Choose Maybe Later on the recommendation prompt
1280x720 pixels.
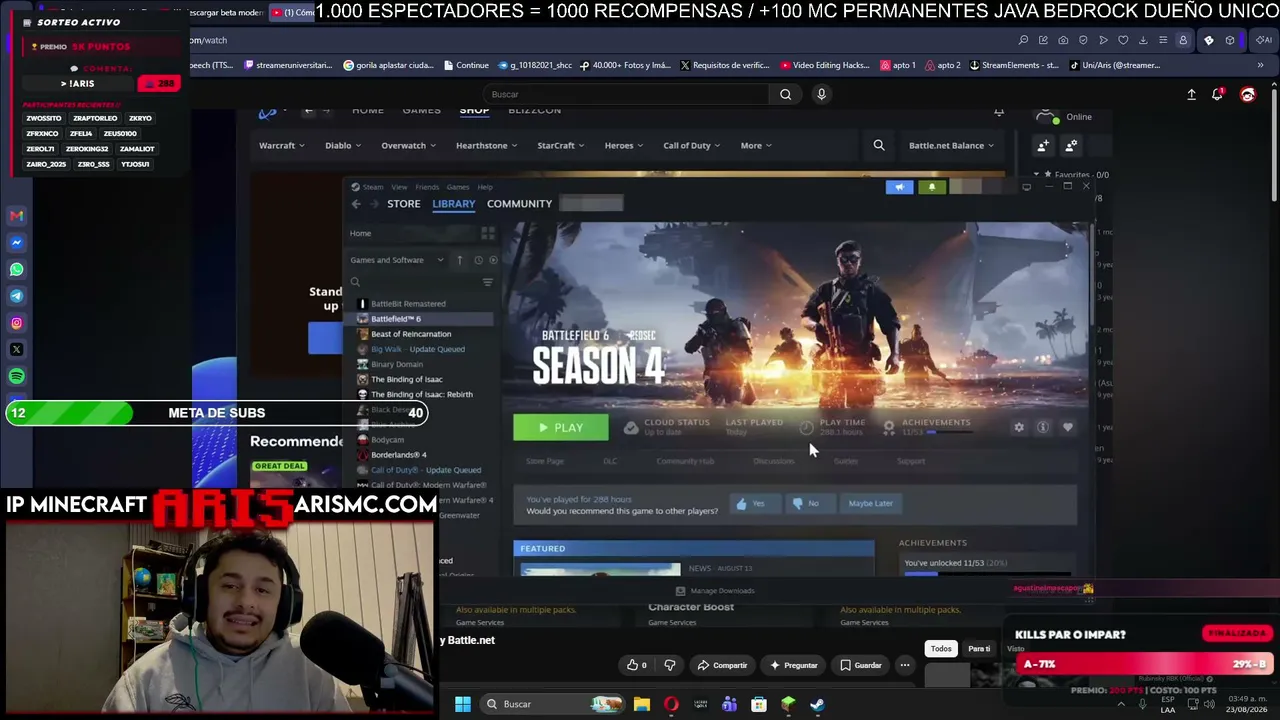871,503
